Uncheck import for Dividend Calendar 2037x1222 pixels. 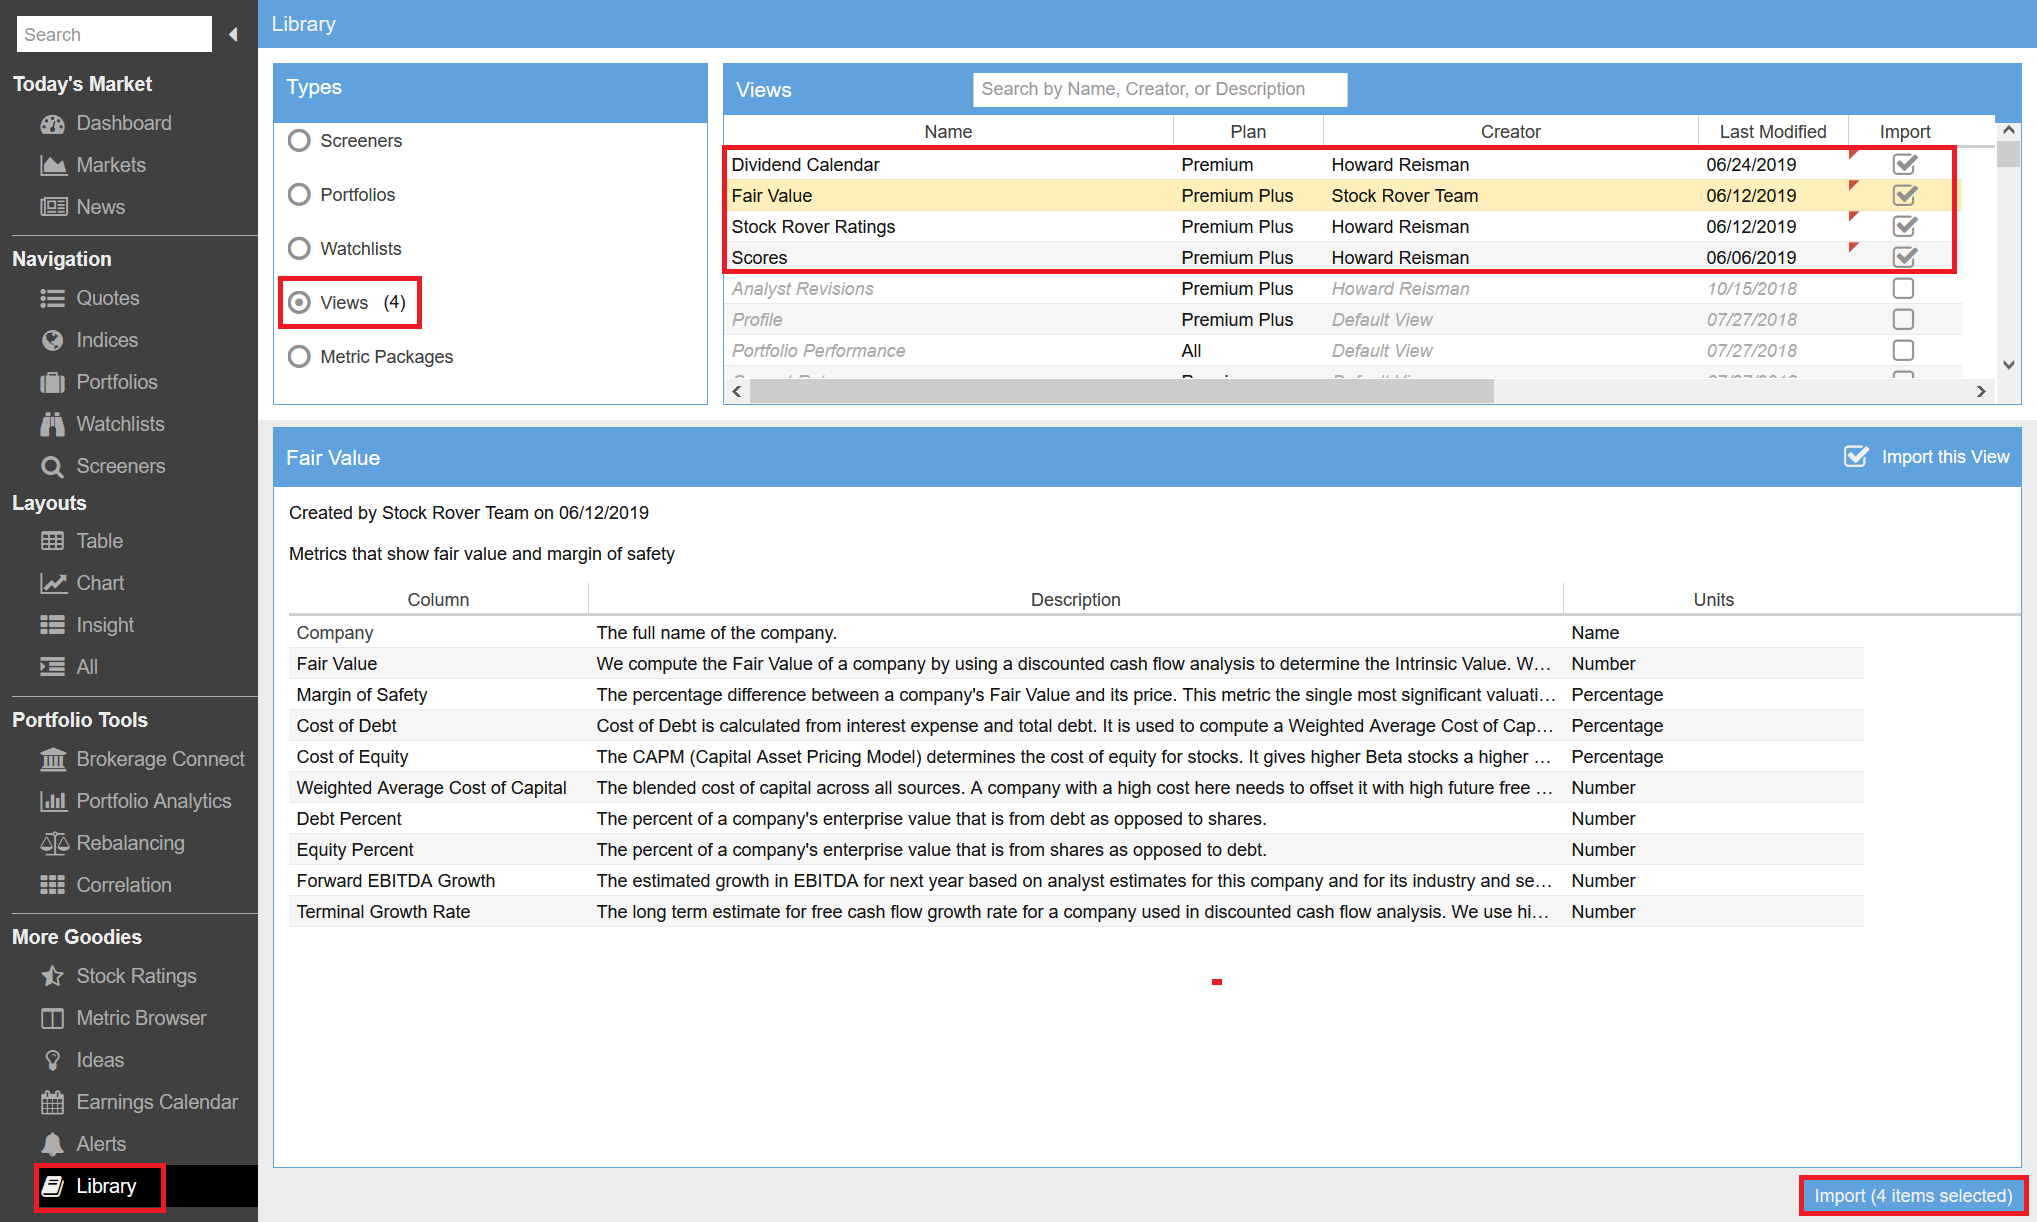[x=1904, y=164]
